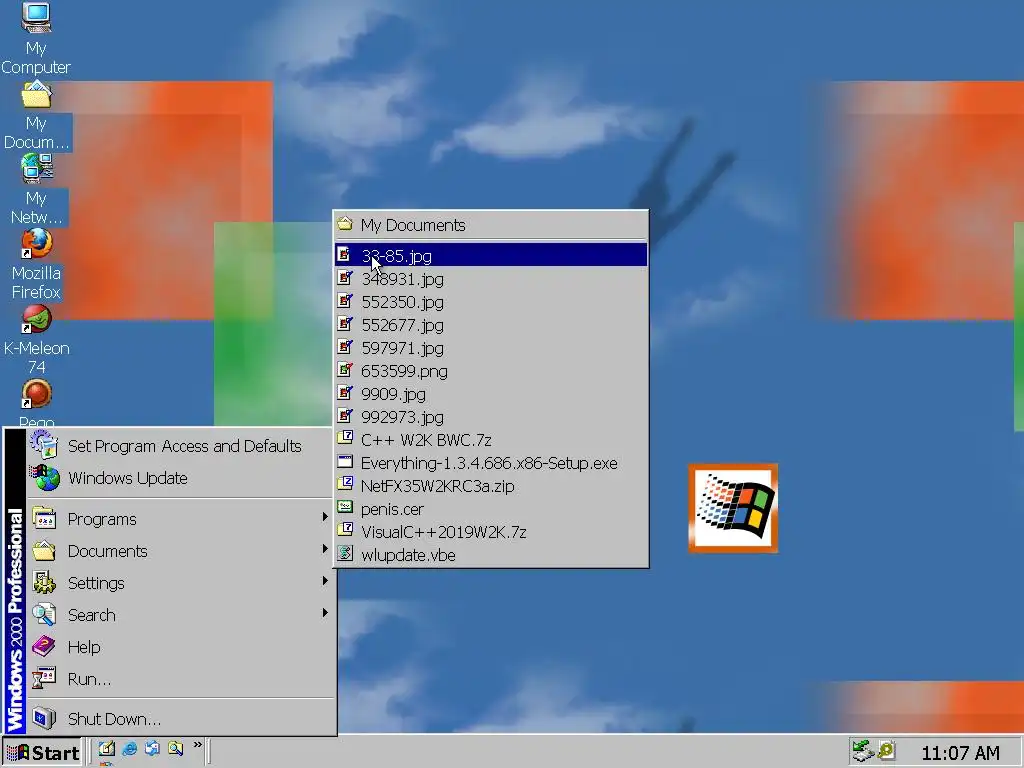
Task: Click the 11:07 AM taskbar clock
Action: 960,753
